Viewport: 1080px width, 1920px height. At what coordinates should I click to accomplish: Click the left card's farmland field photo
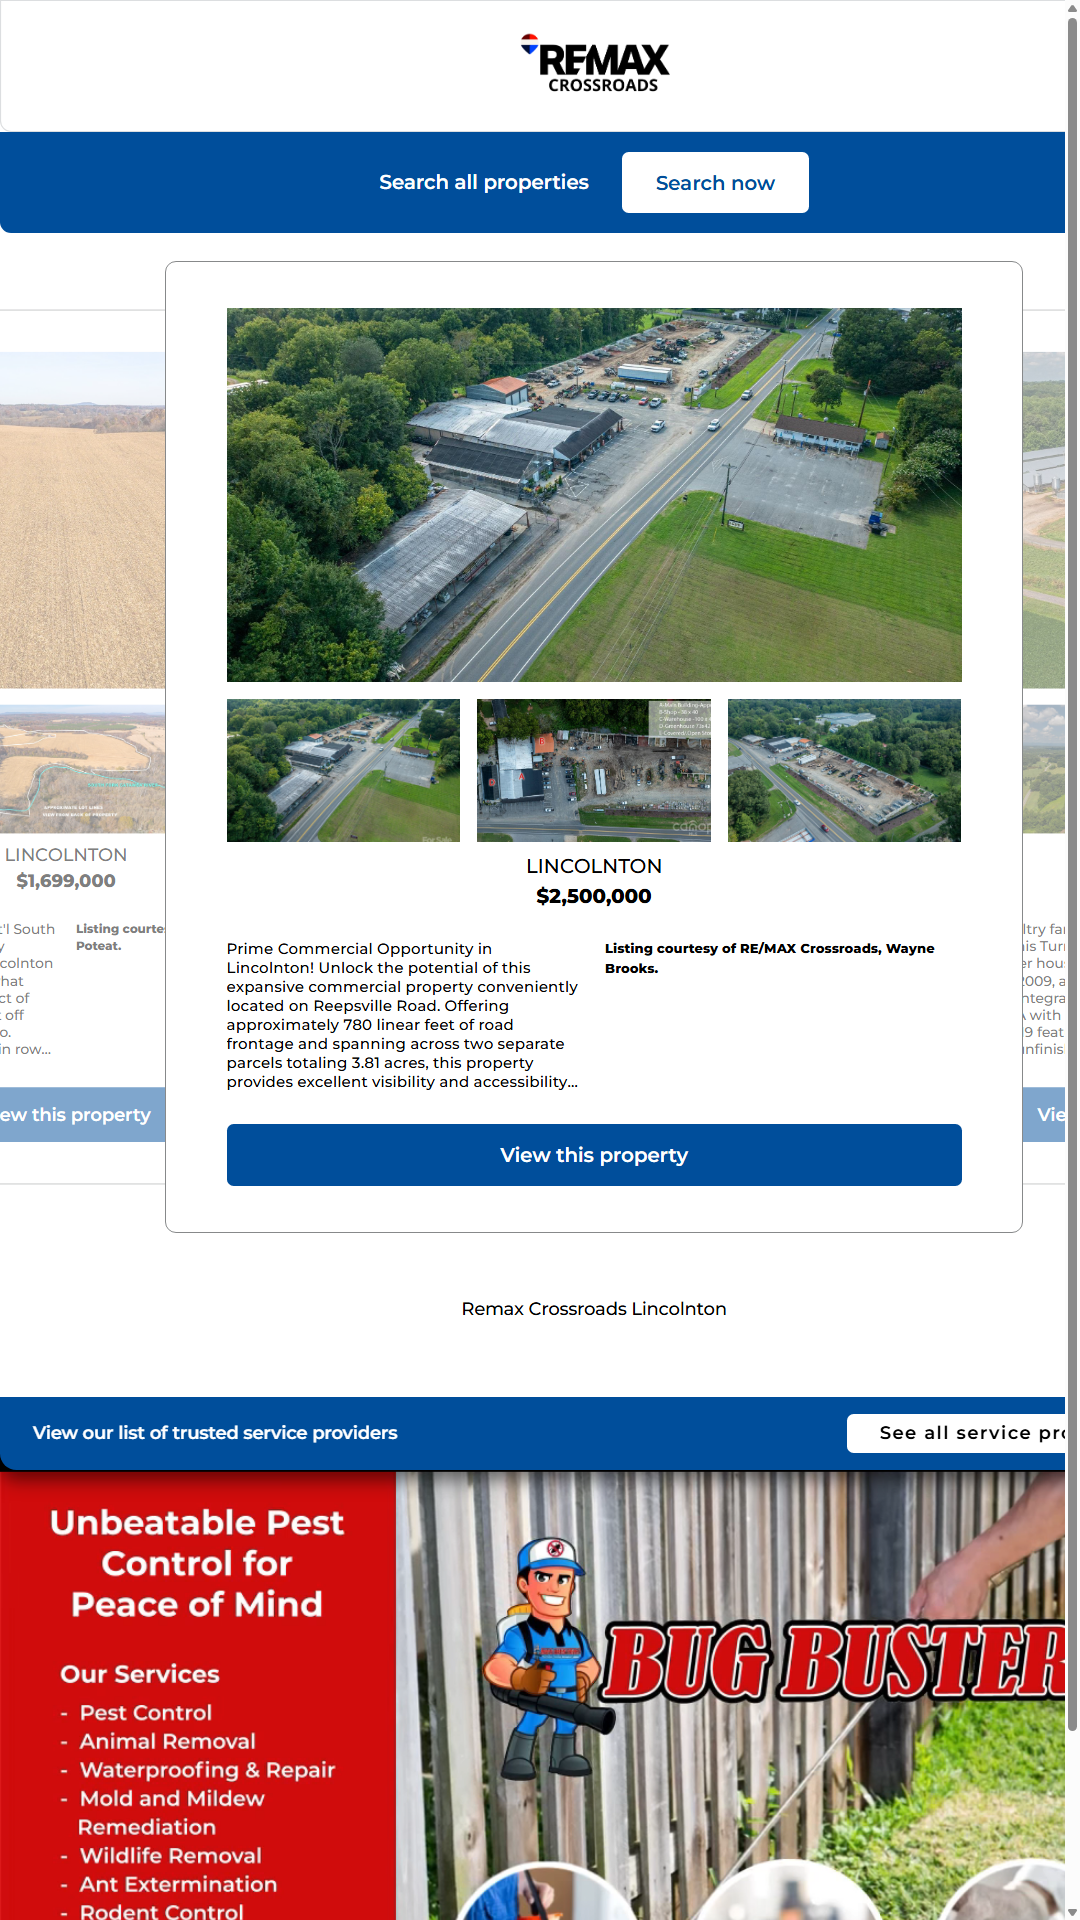coord(82,520)
